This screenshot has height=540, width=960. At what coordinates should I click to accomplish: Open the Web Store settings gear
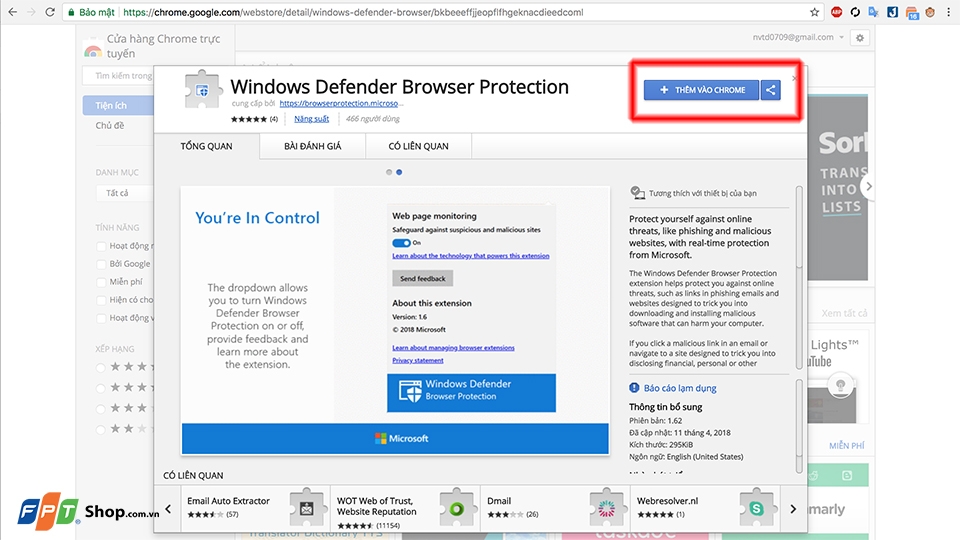click(x=860, y=38)
